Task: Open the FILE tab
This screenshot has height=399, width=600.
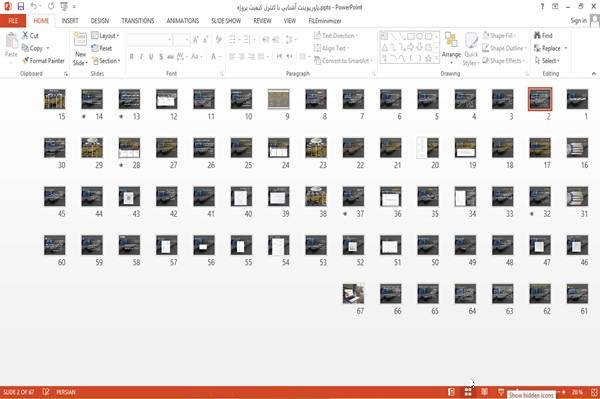Action: [13, 21]
